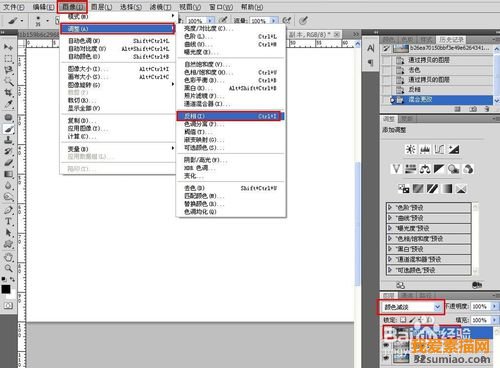Add a Brightness/Contrast adjustment (sun icon)
500x368 pixels.
410,149
